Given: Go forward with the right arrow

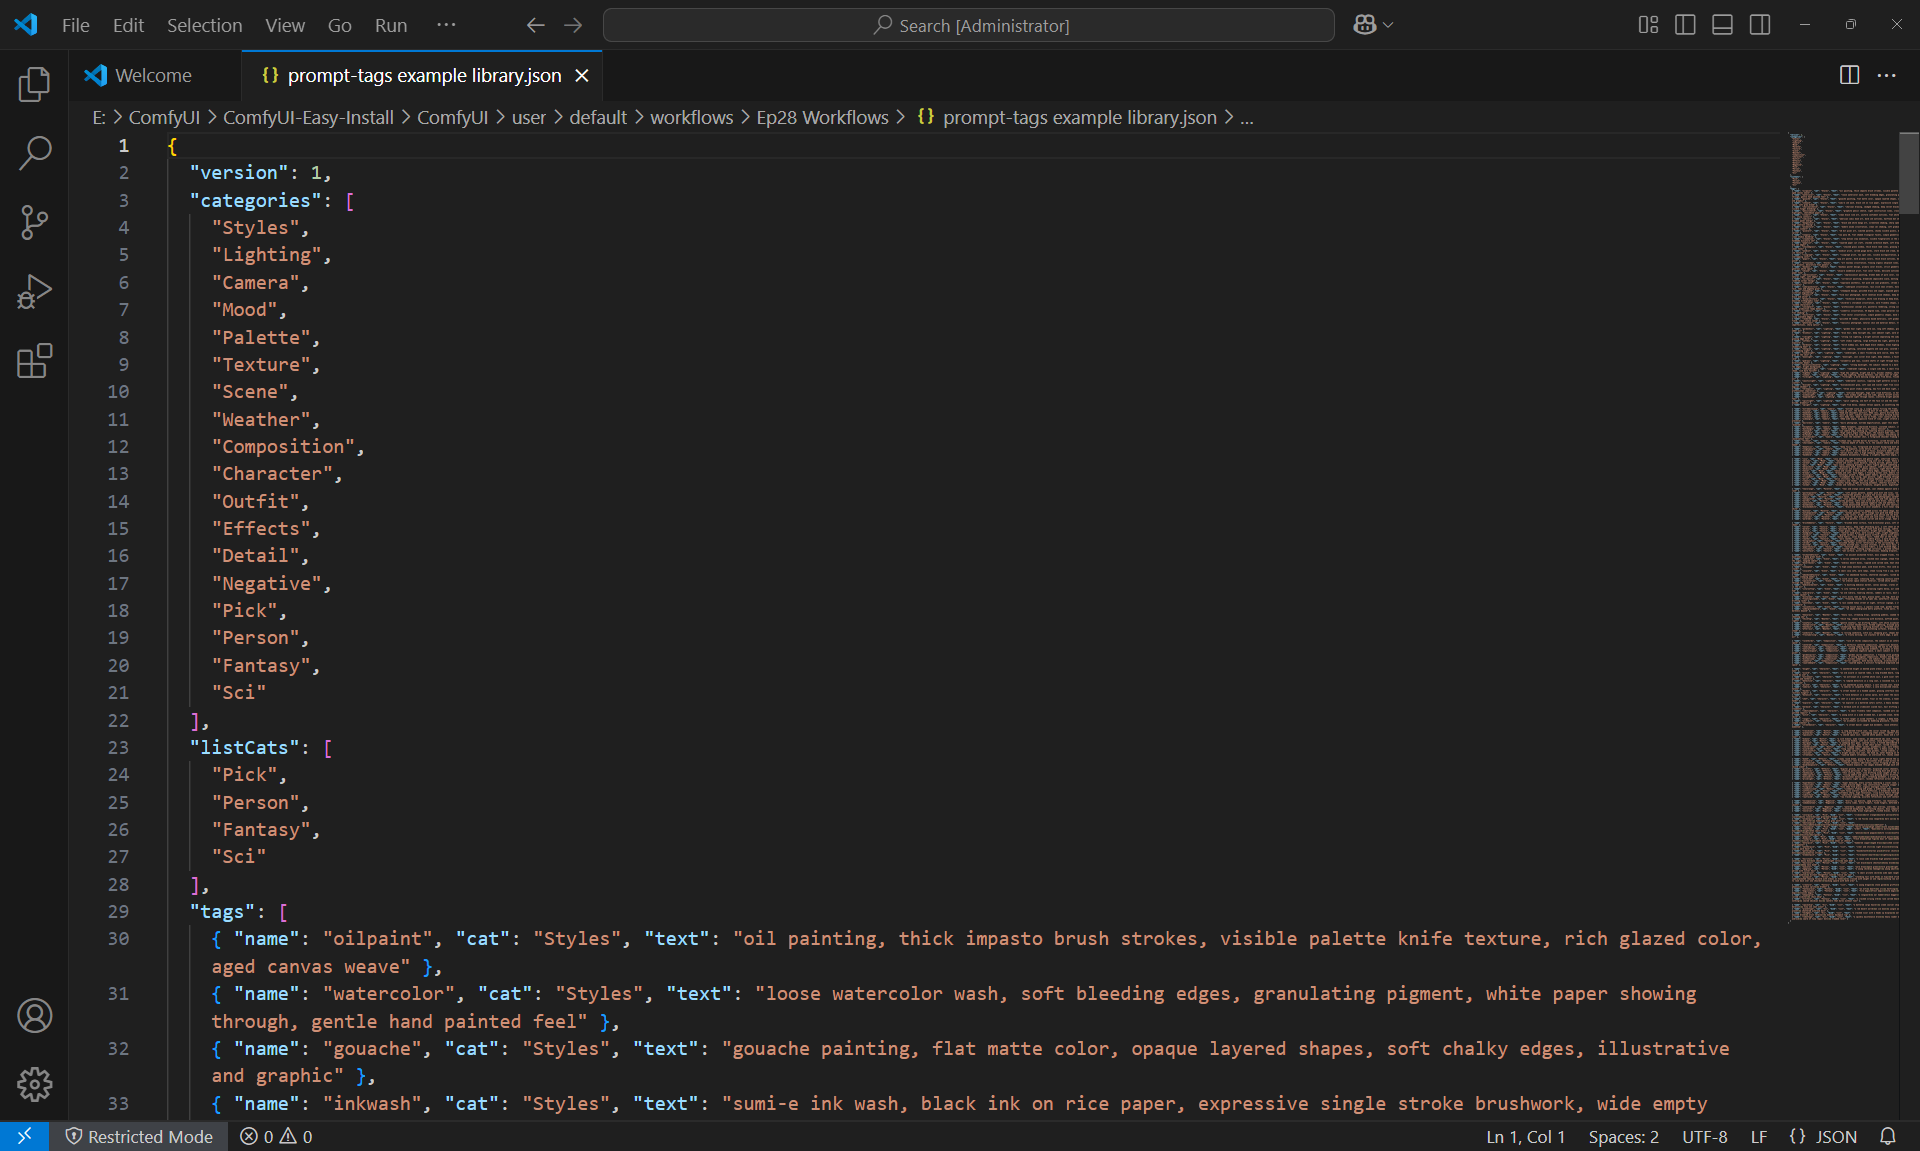Looking at the screenshot, I should pos(573,25).
